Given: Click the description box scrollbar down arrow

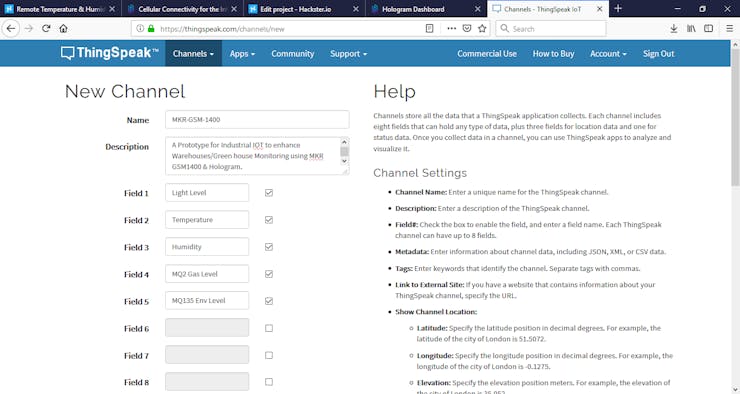Looking at the screenshot, I should pyautogui.click(x=344, y=161).
